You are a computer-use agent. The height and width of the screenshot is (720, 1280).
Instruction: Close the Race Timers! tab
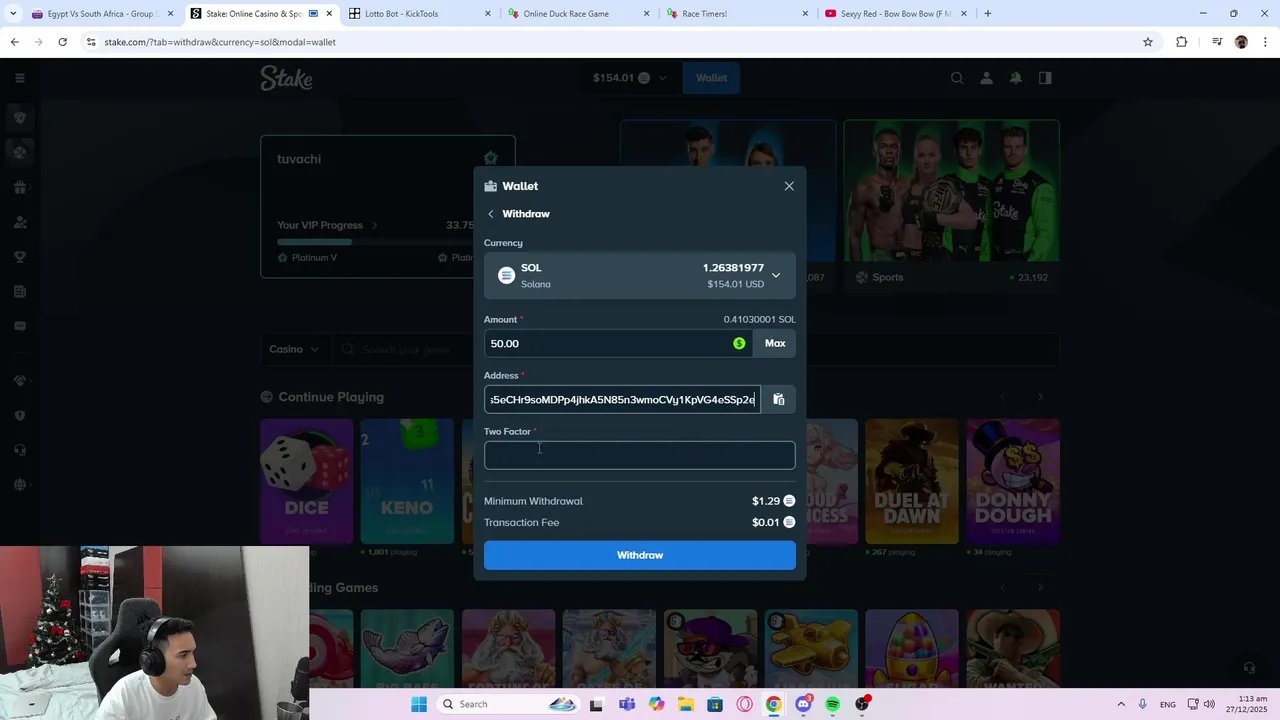805,14
